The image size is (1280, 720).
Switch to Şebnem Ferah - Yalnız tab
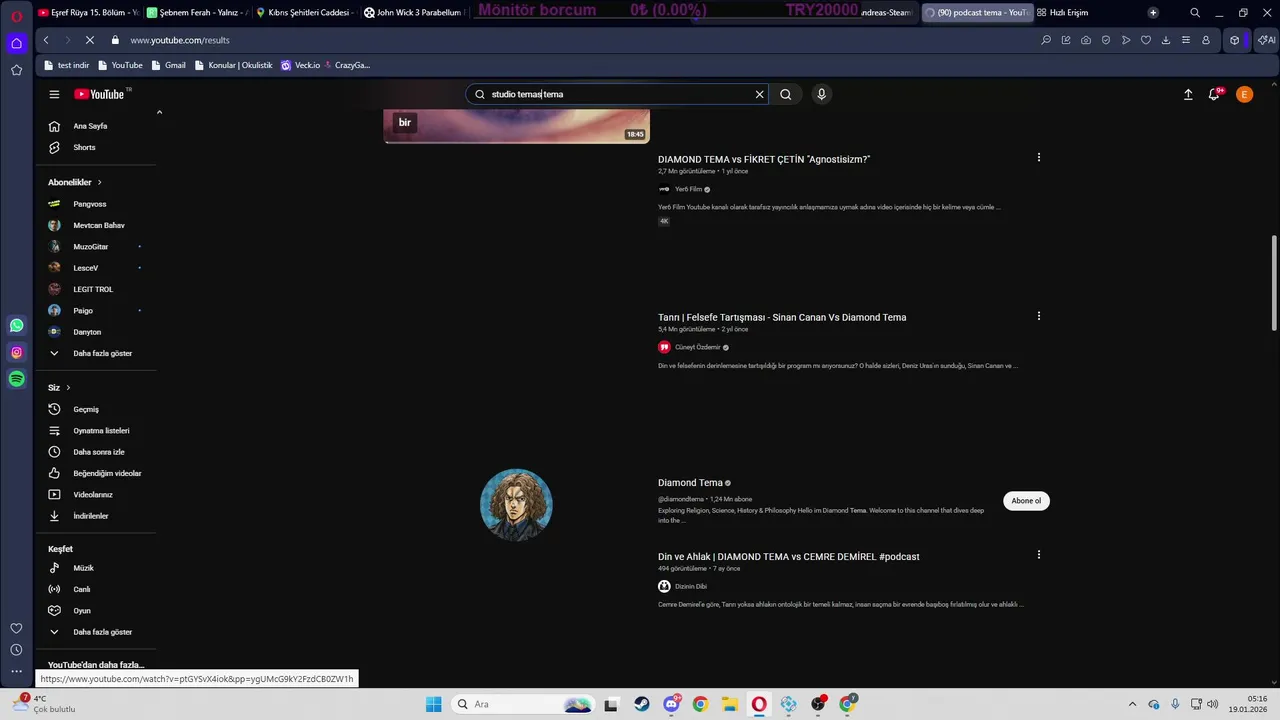[x=196, y=13]
